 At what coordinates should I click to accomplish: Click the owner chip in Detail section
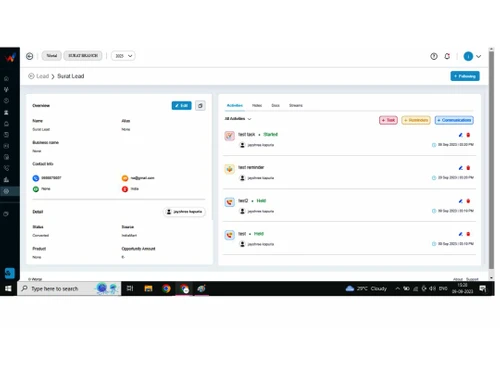[184, 212]
